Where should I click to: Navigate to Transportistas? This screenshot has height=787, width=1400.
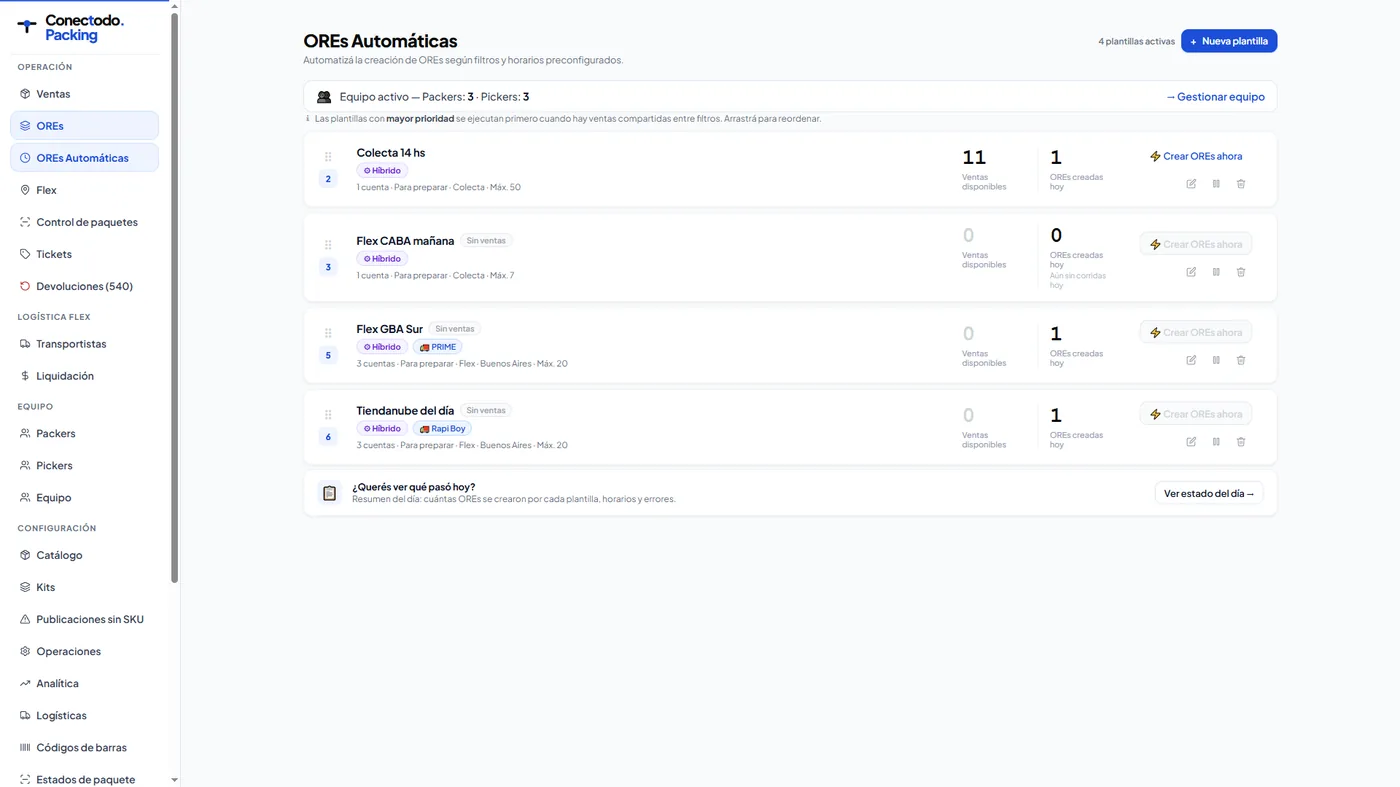coord(84,344)
